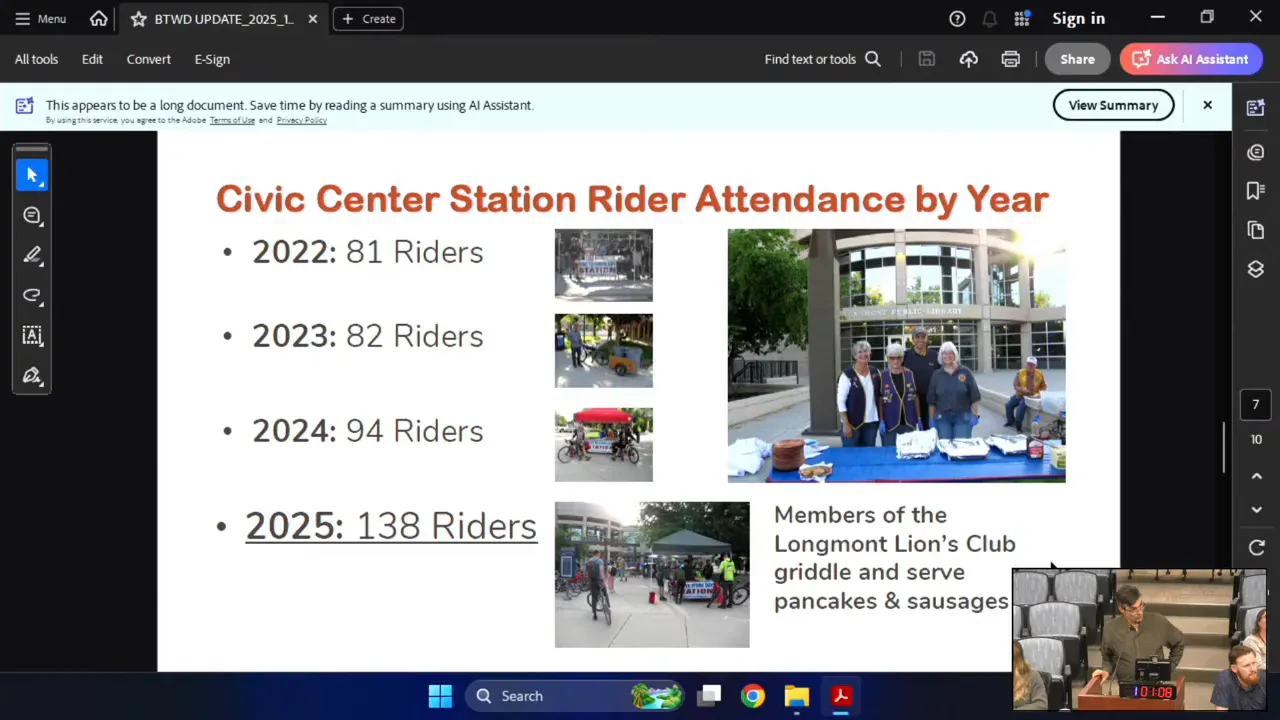Open the Add Comment tool
The height and width of the screenshot is (720, 1280).
33,215
